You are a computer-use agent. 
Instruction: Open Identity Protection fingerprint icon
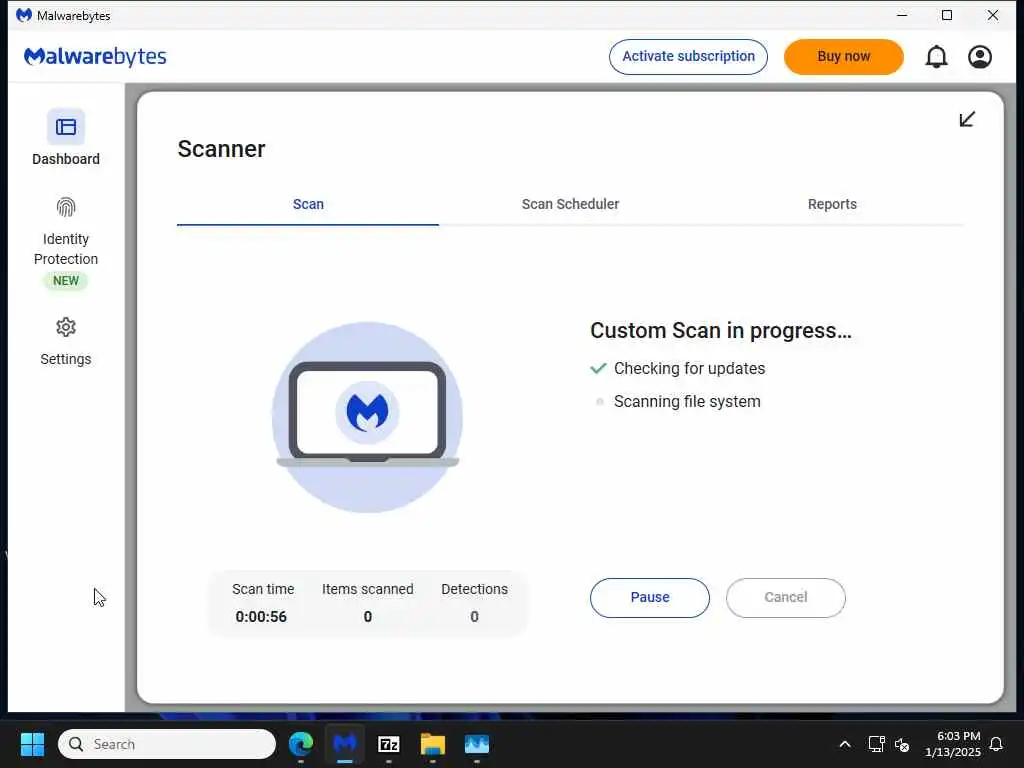pos(65,208)
